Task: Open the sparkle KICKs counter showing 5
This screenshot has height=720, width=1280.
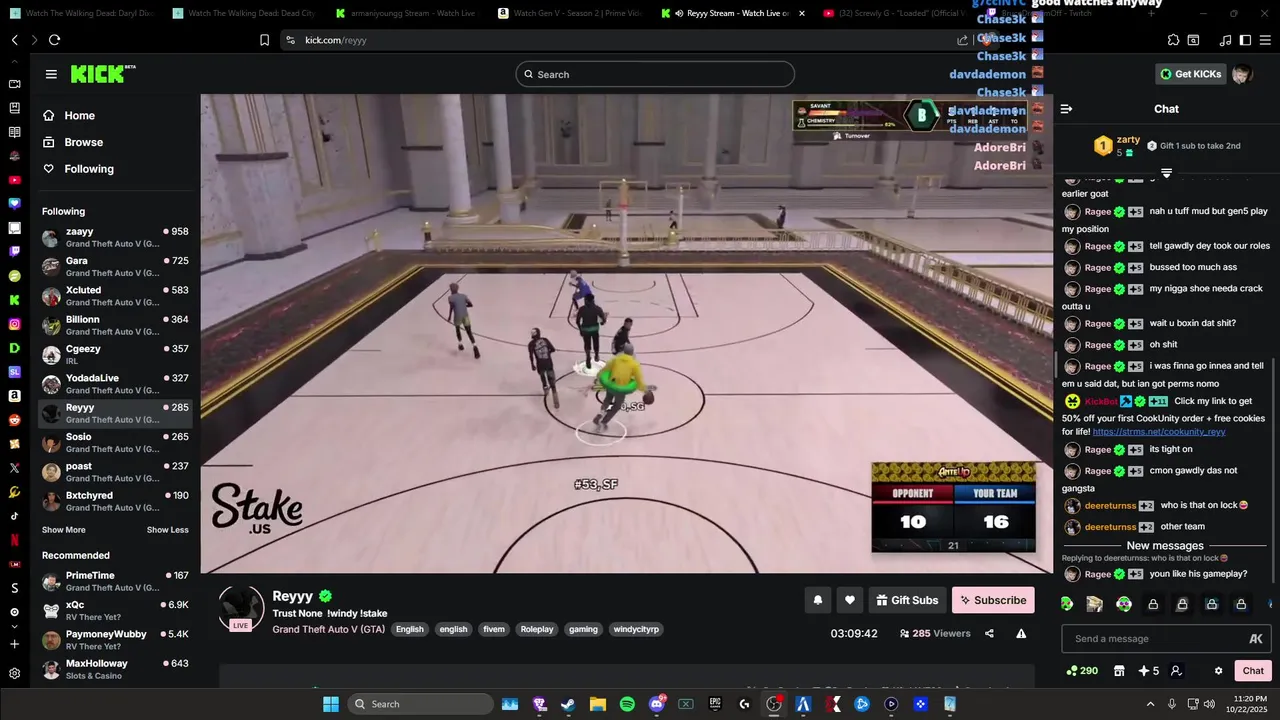Action: (1149, 671)
